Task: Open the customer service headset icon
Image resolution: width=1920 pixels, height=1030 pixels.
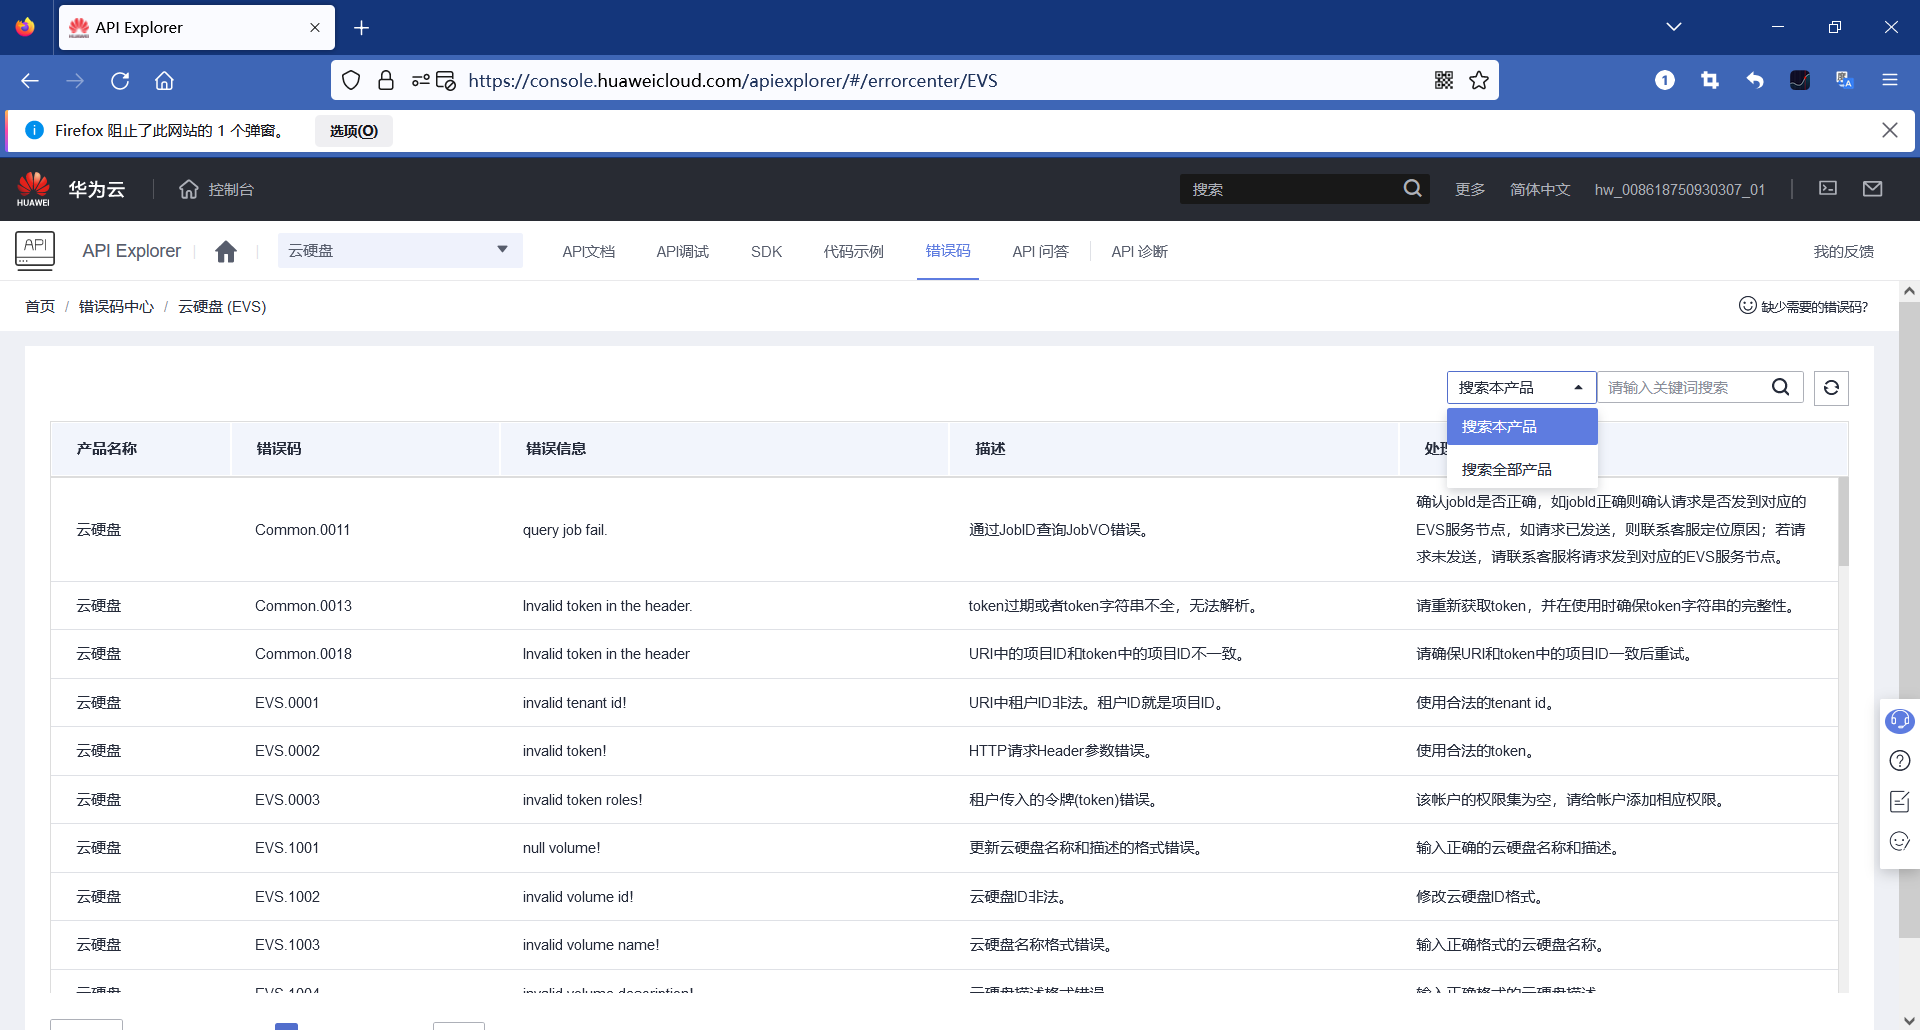Action: pos(1899,720)
